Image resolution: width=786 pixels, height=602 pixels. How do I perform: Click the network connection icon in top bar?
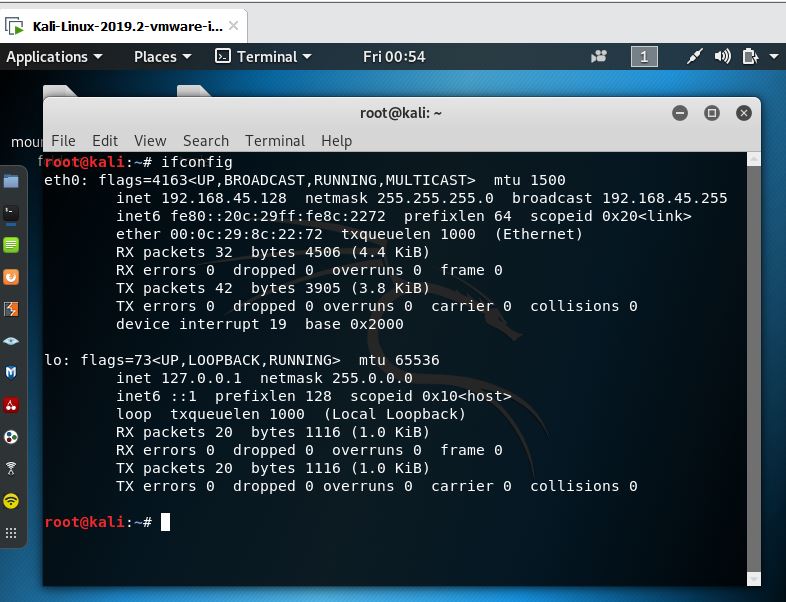[696, 57]
